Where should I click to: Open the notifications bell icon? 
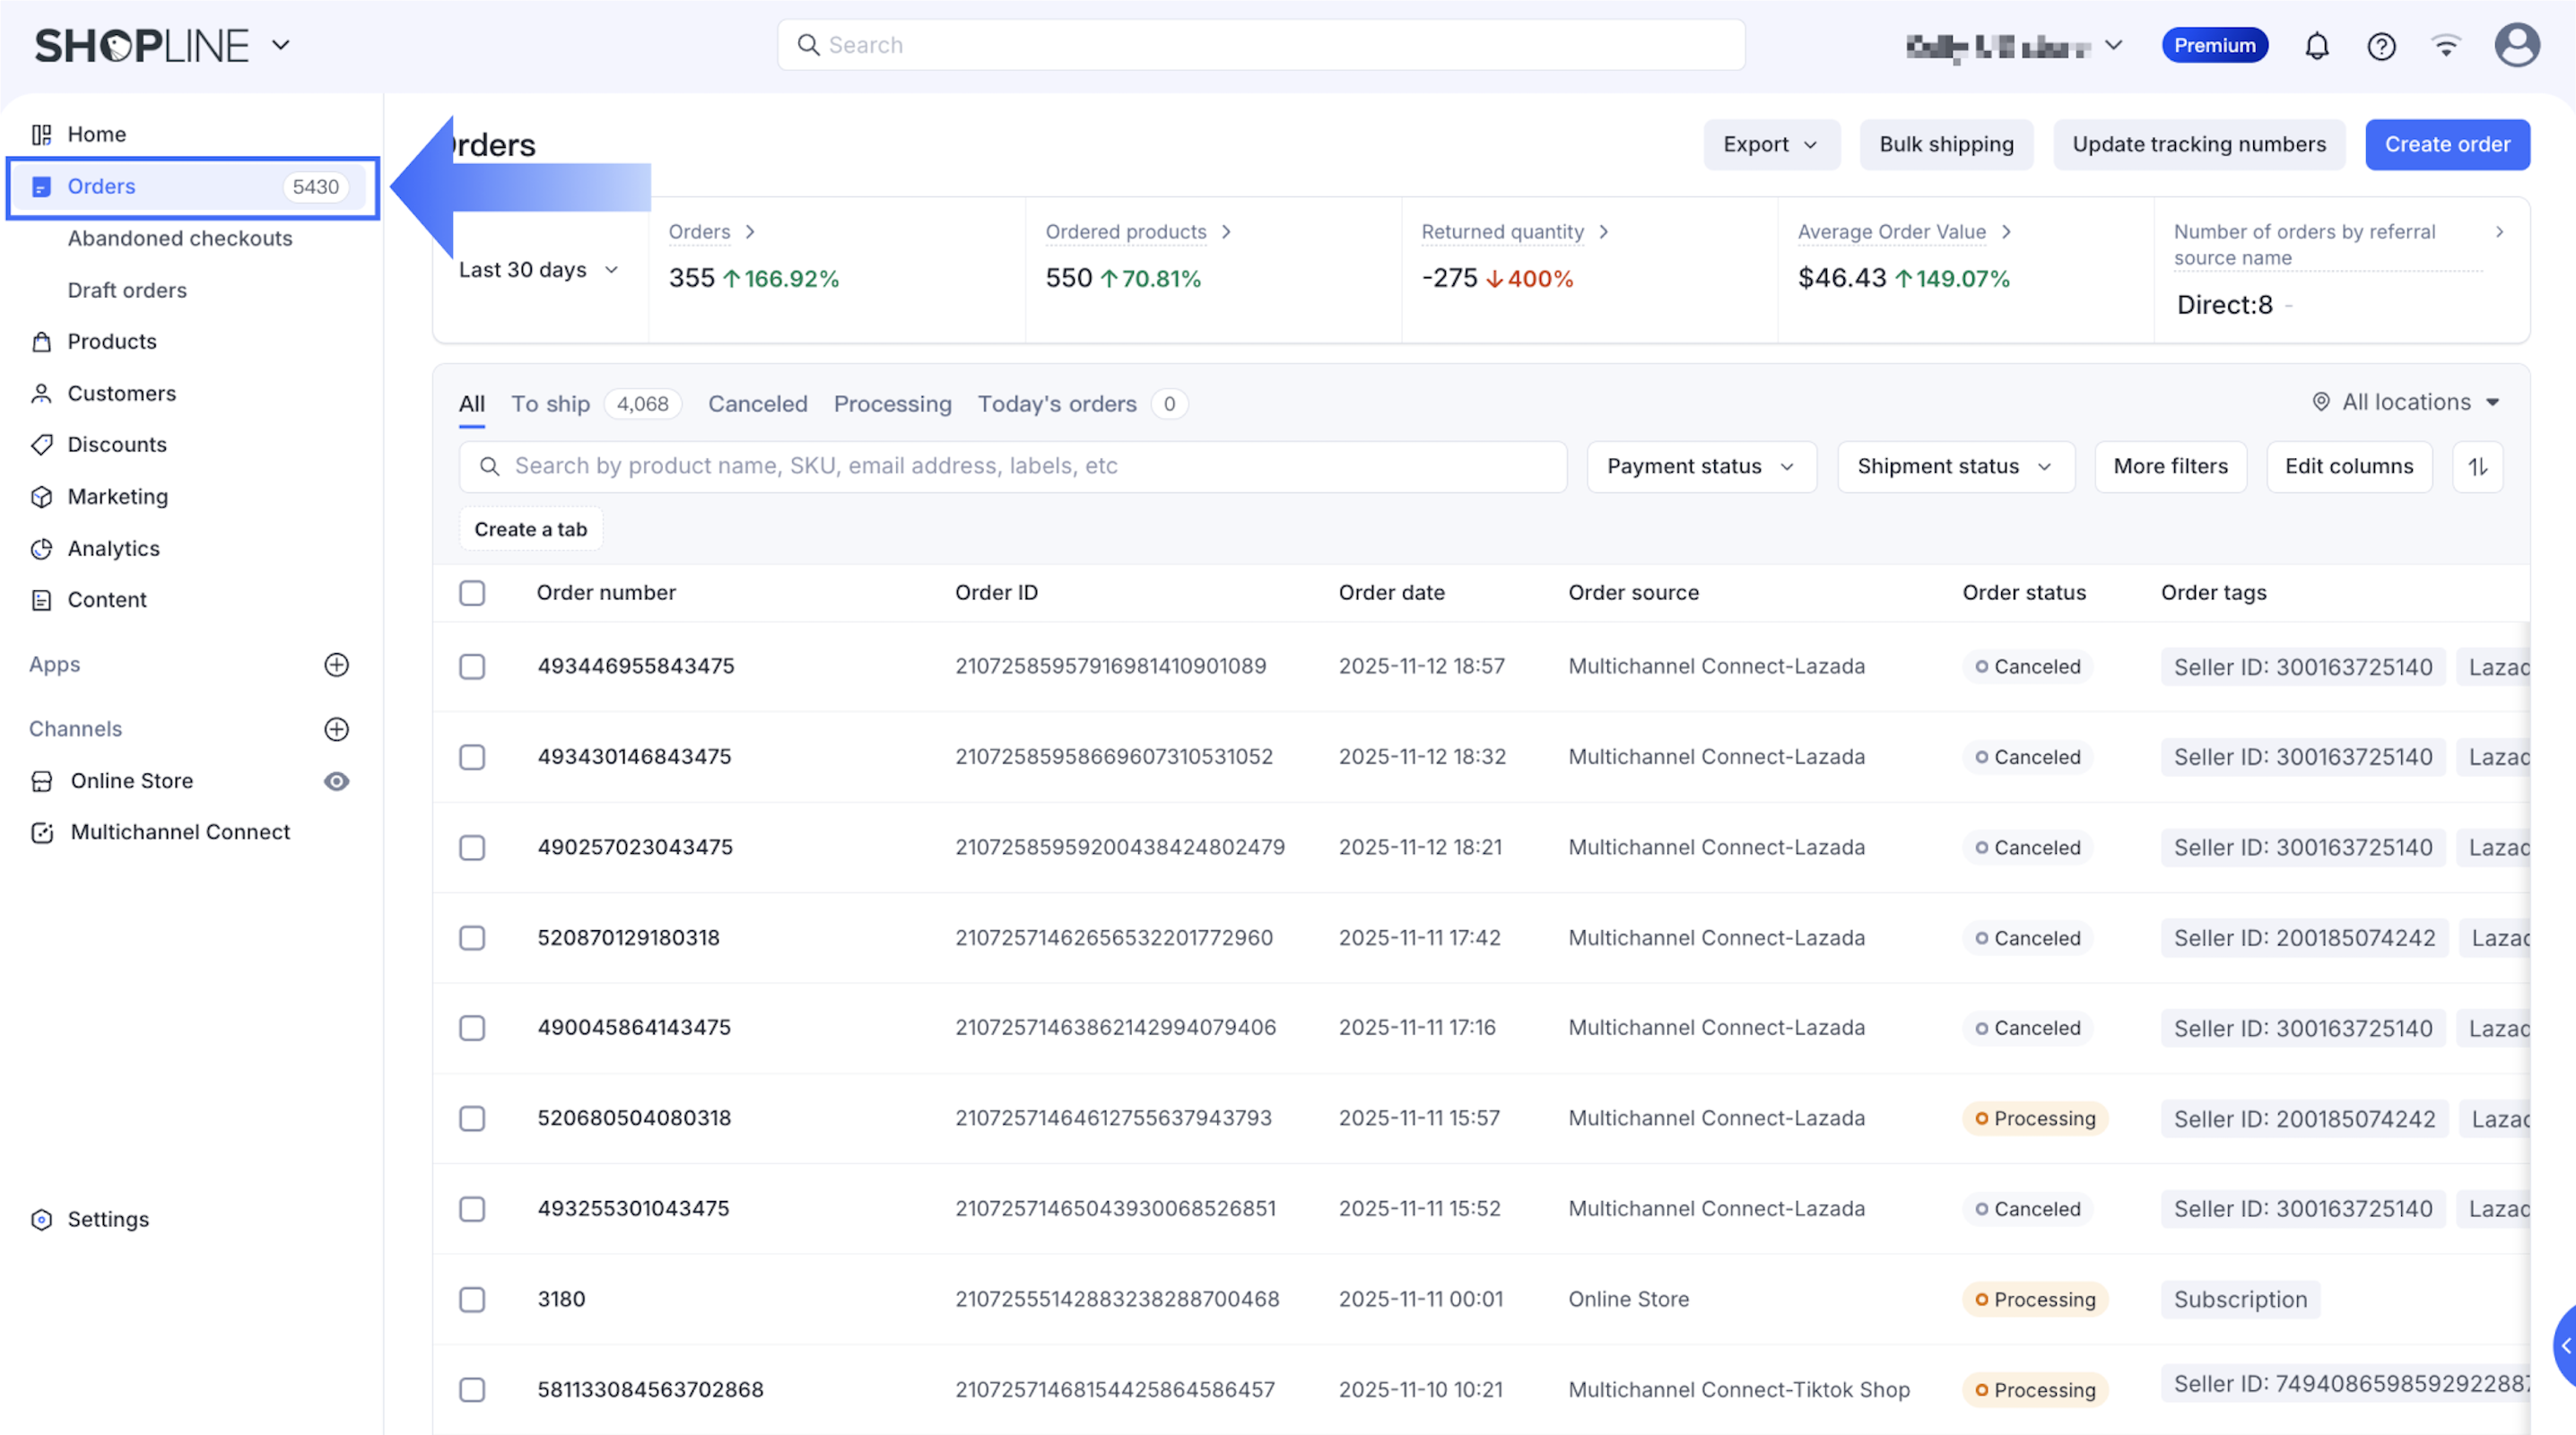[2316, 46]
